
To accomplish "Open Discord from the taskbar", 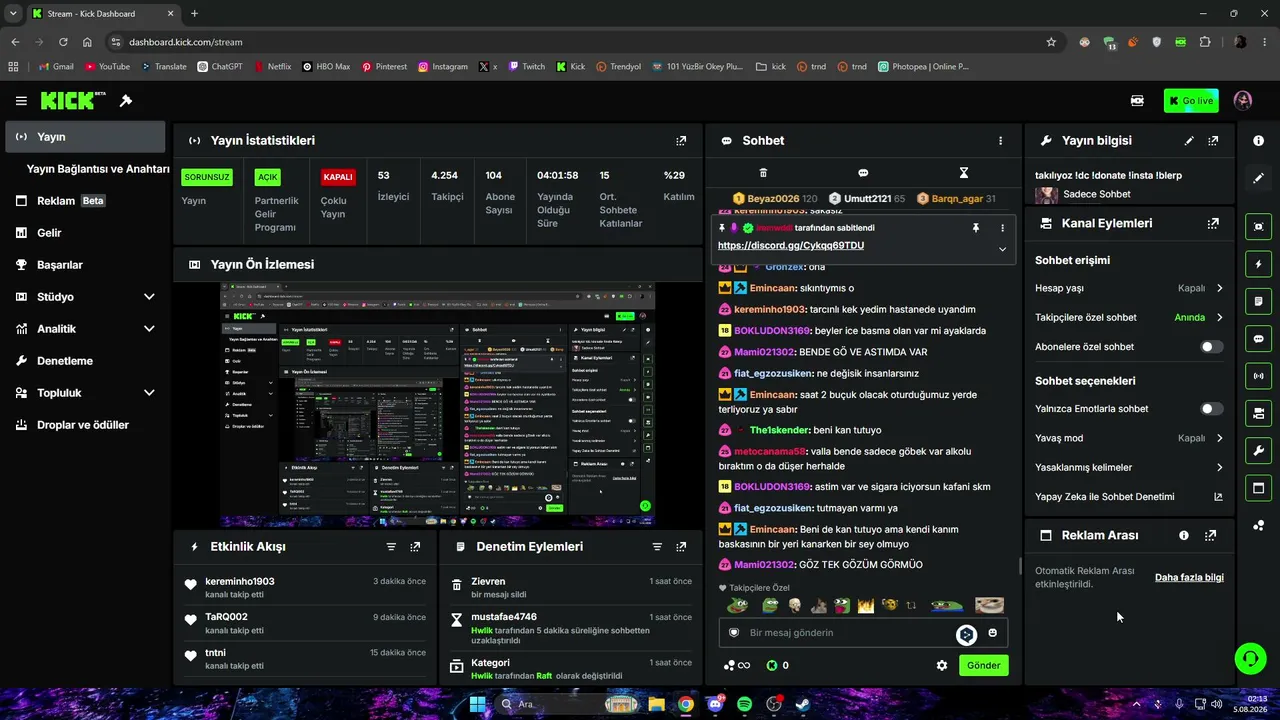I will point(715,704).
